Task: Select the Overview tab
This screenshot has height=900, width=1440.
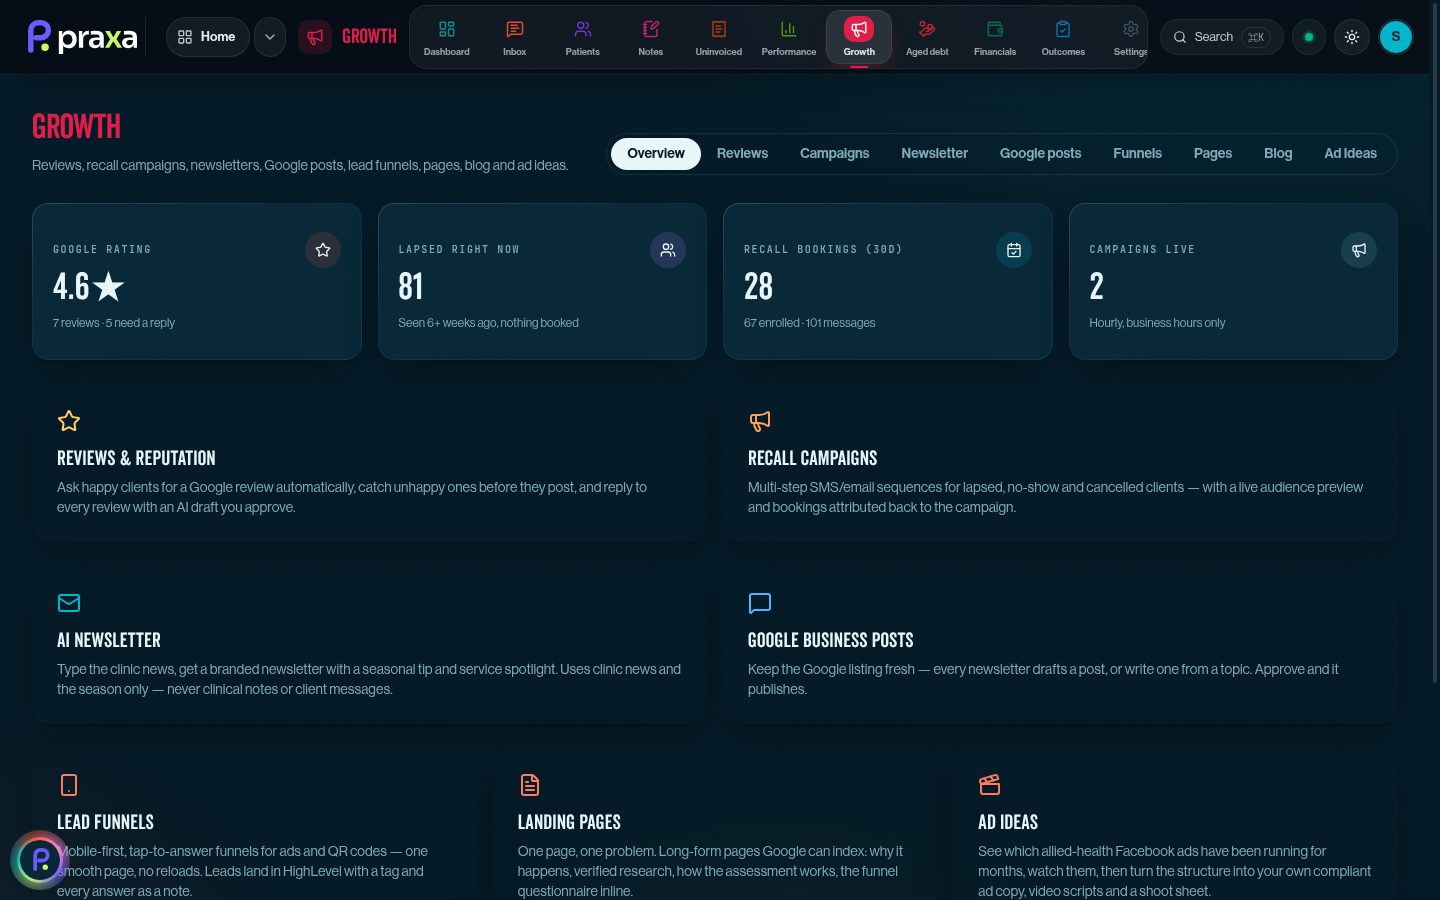Action: [656, 154]
